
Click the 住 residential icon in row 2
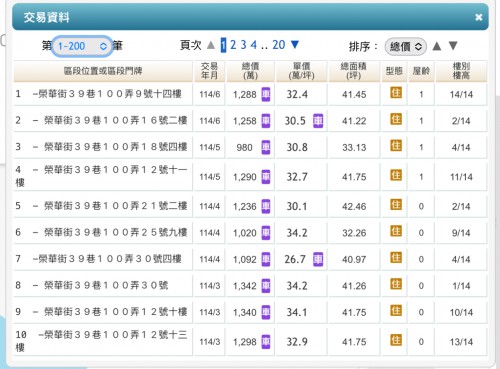click(396, 119)
